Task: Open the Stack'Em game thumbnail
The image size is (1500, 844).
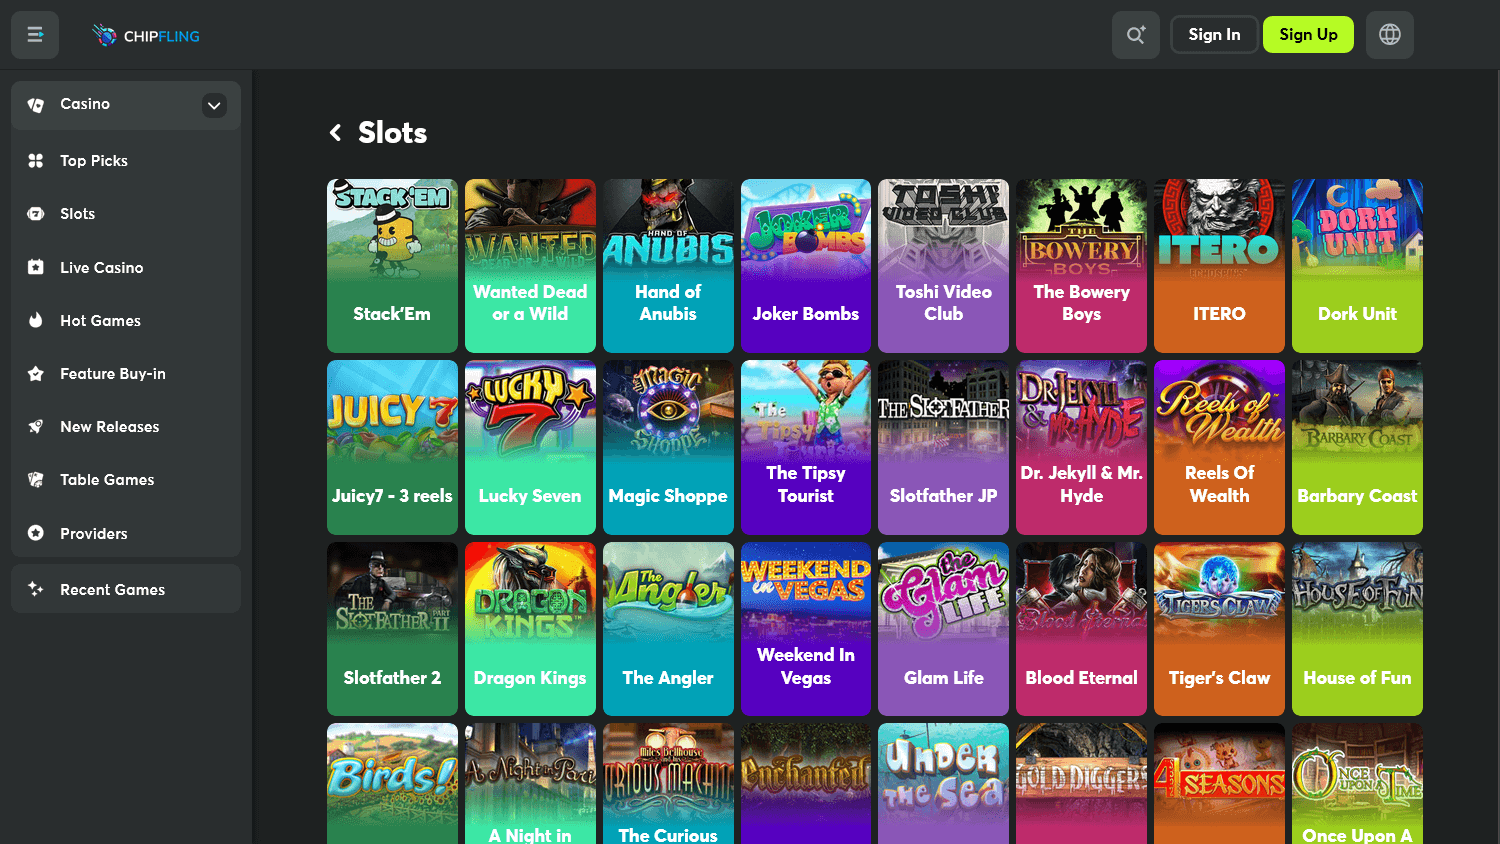Action: click(392, 266)
